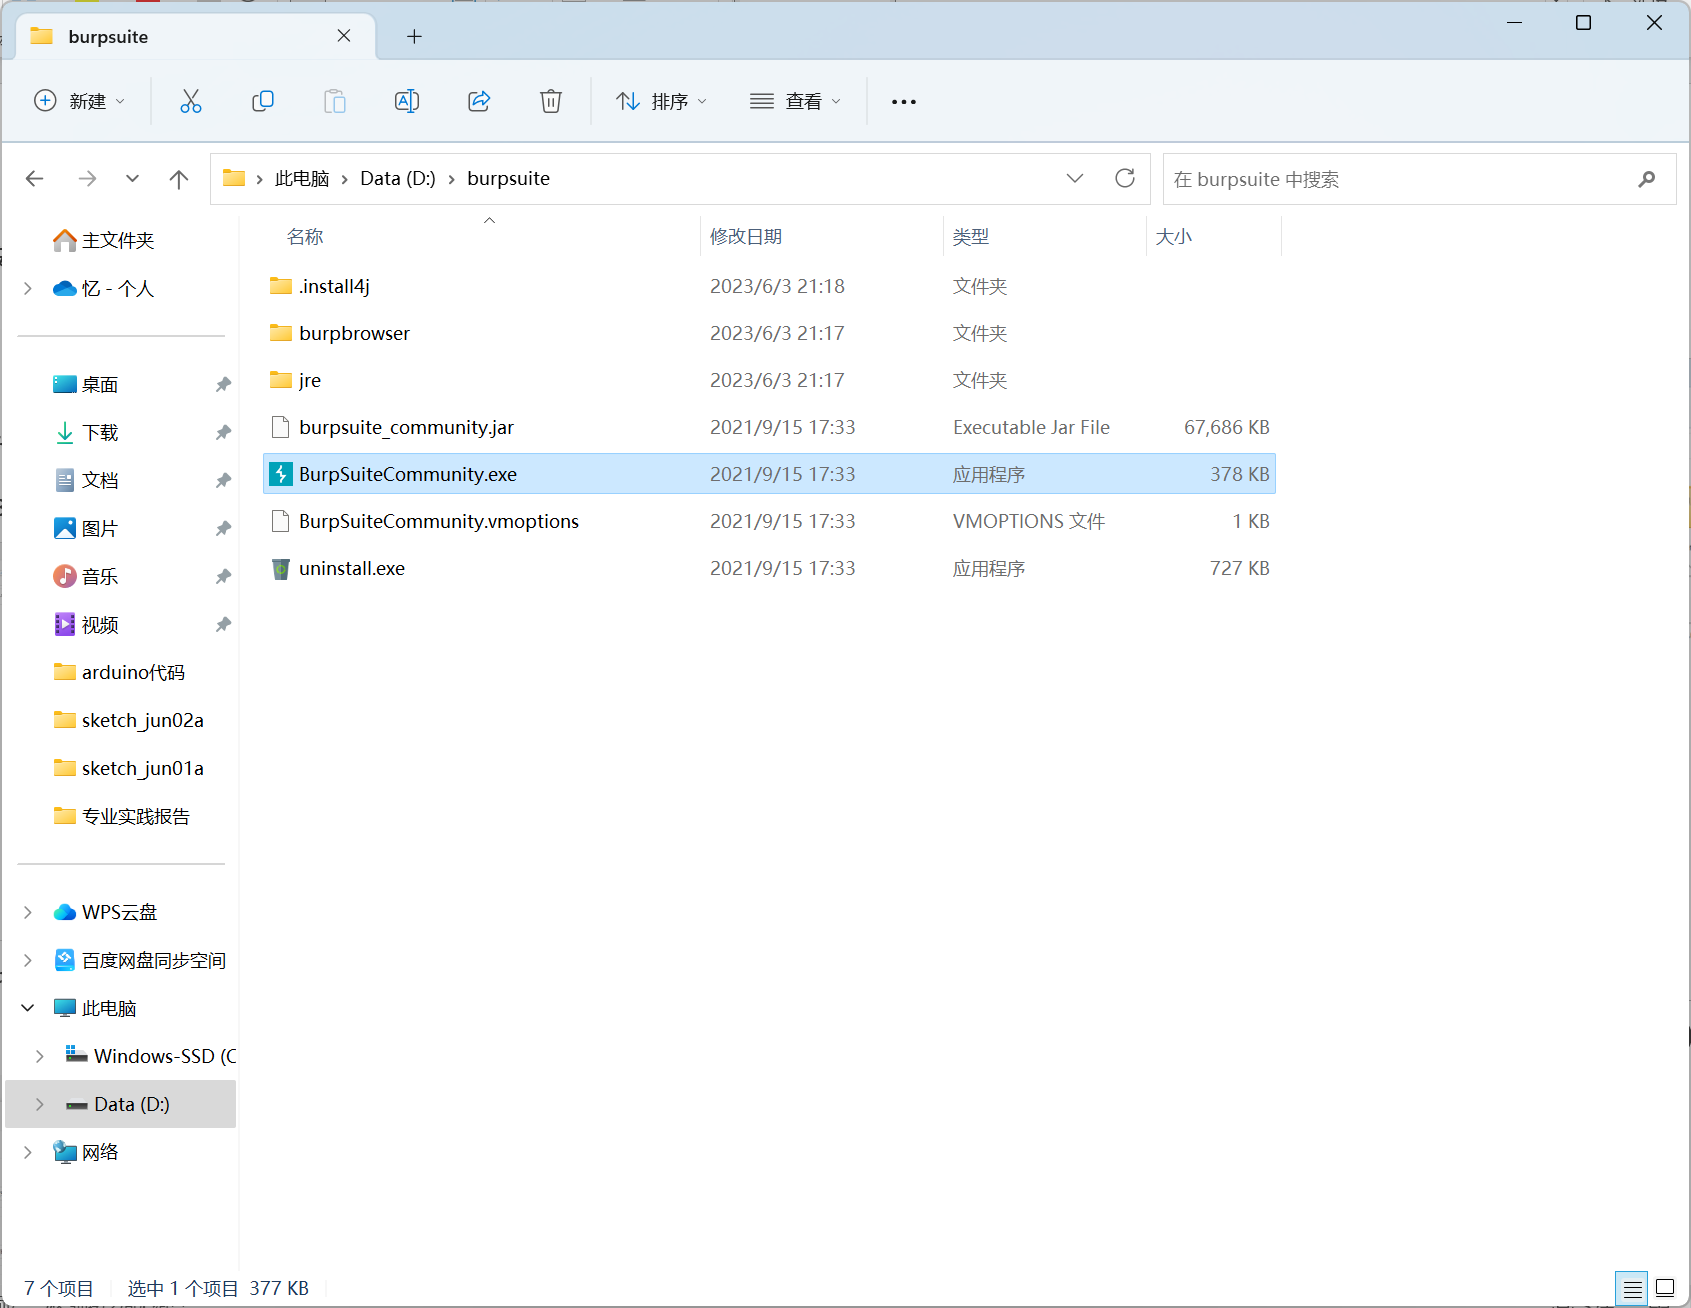Screen dimensions: 1691x1308
Task: Close the burpsuite tab
Action: (x=344, y=36)
